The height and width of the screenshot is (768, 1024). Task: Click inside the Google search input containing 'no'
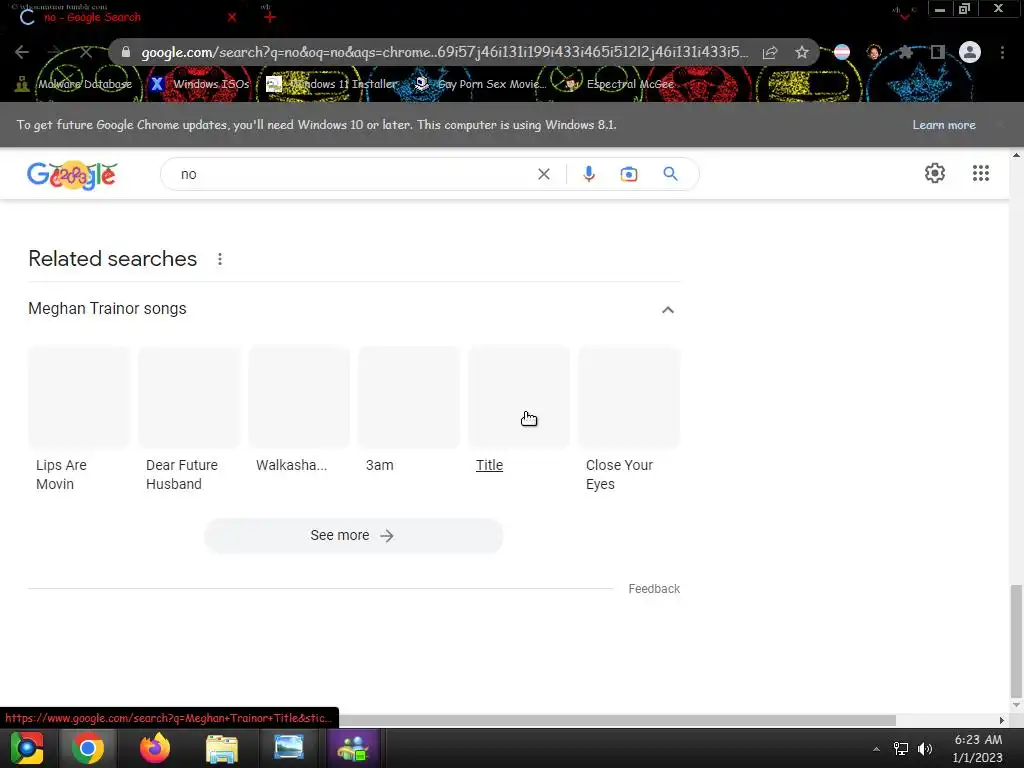click(x=353, y=174)
